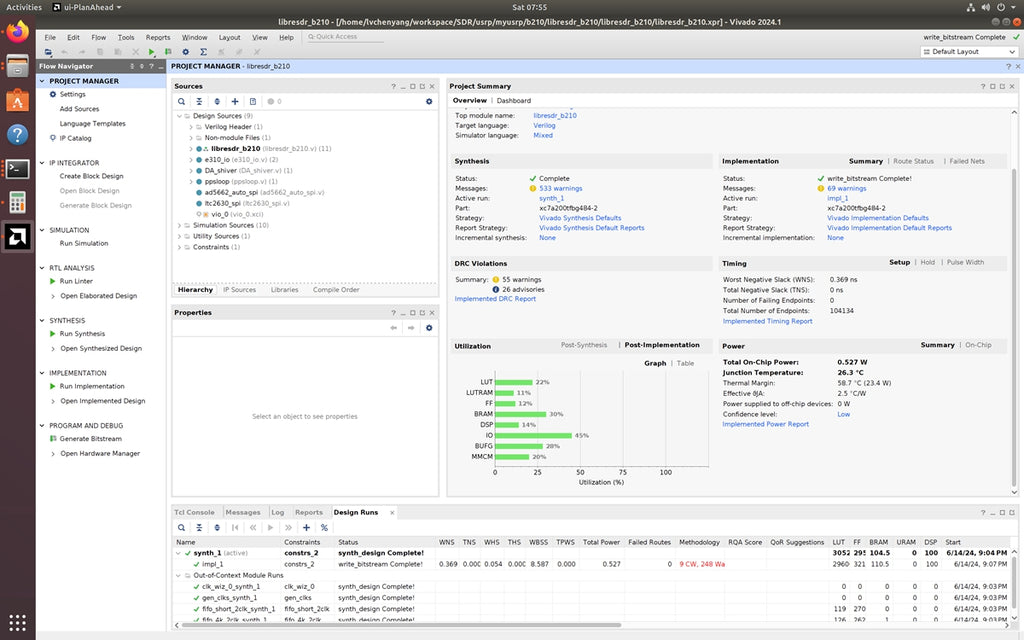Open the Tools menu
This screenshot has width=1024, height=640.
(x=126, y=37)
